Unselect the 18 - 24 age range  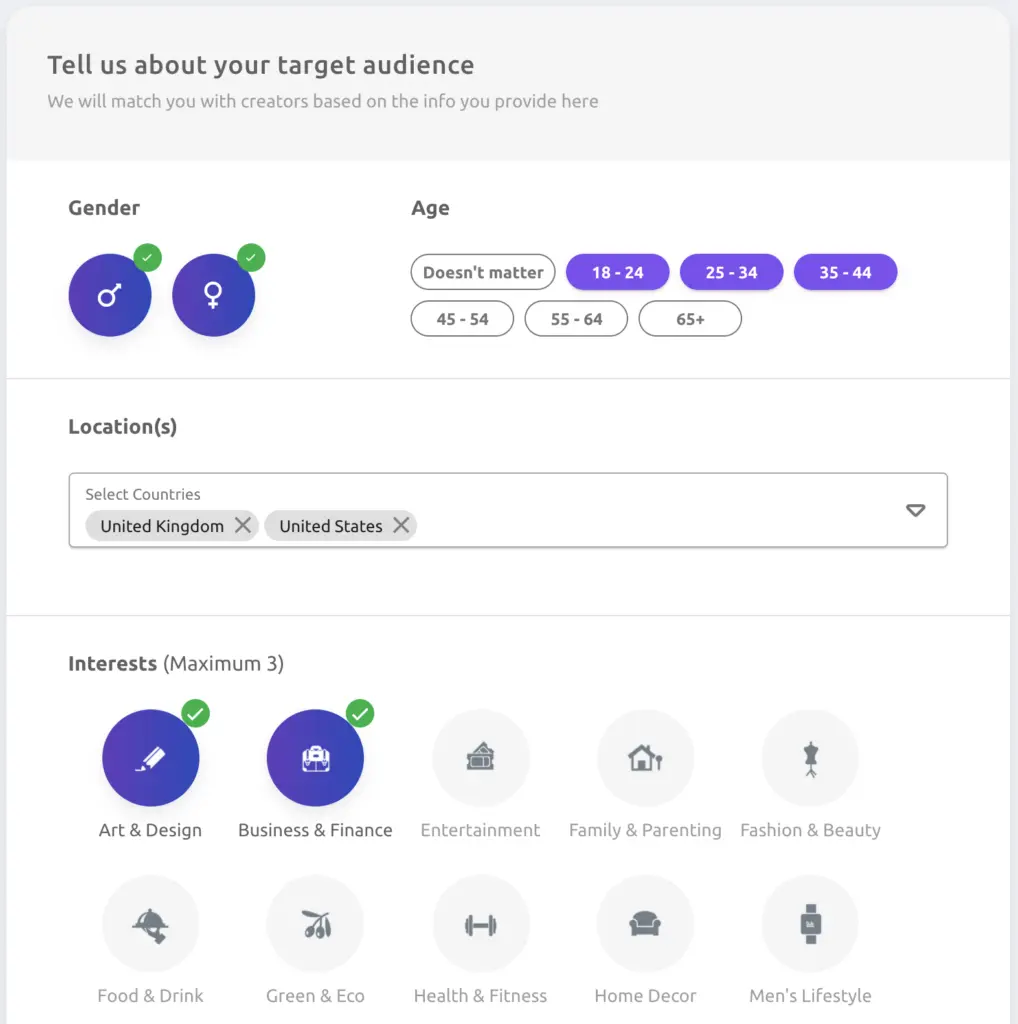pyautogui.click(x=617, y=272)
